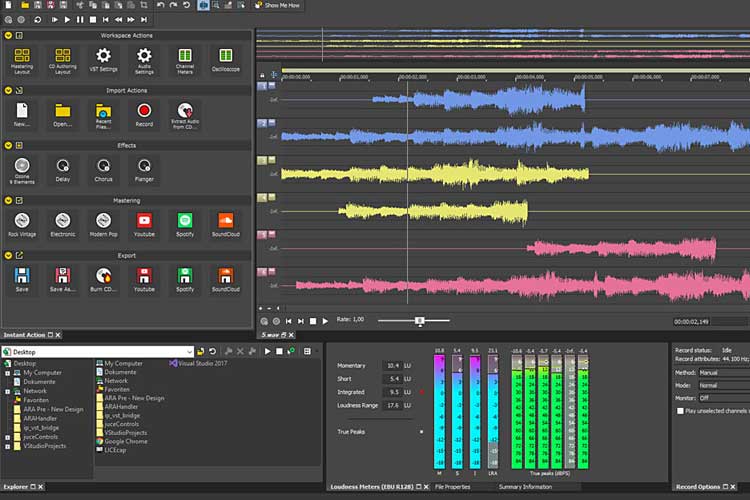Click the Redo toolbar icon
750x500 pixels.
(173, 5)
